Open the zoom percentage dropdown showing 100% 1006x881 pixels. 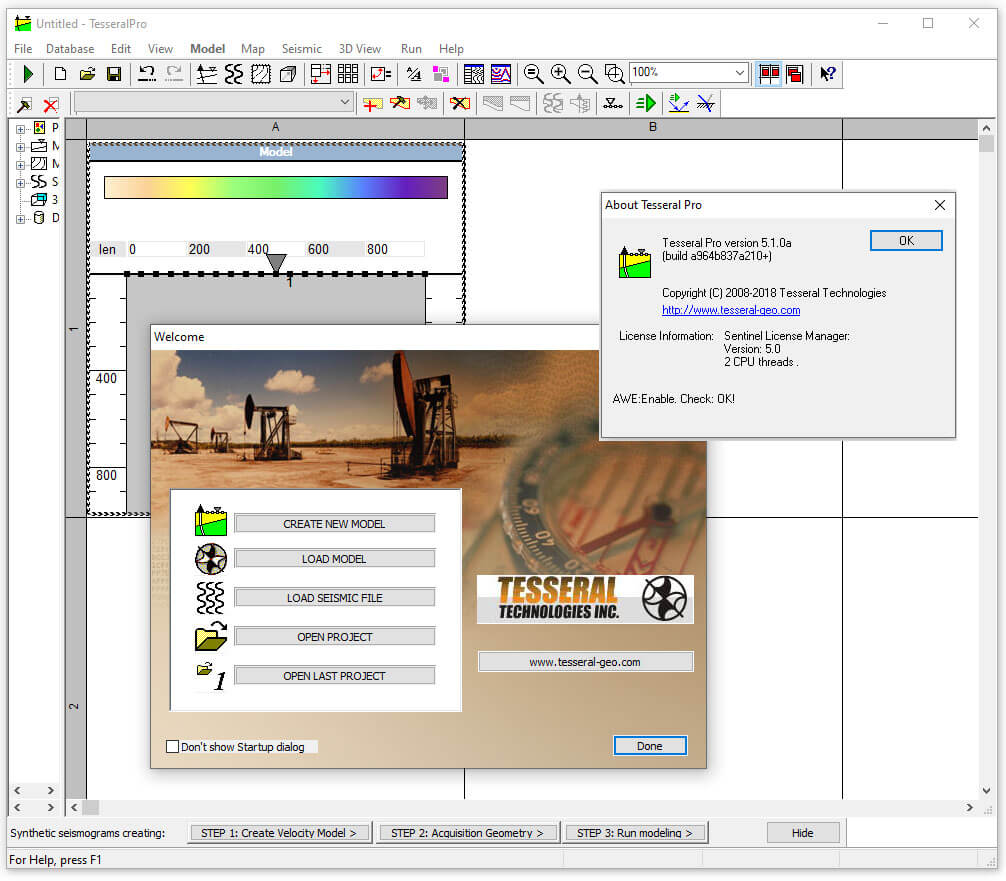point(739,72)
